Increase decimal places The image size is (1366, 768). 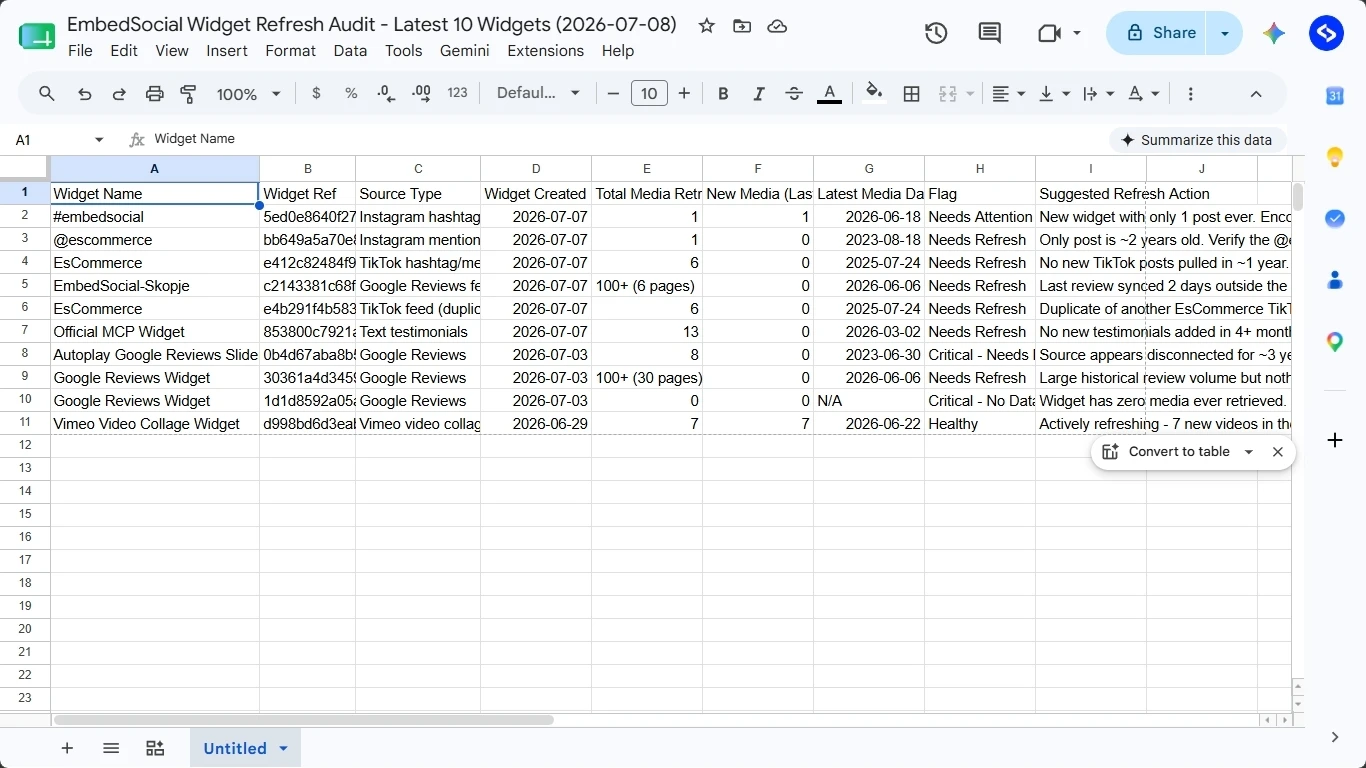421,93
